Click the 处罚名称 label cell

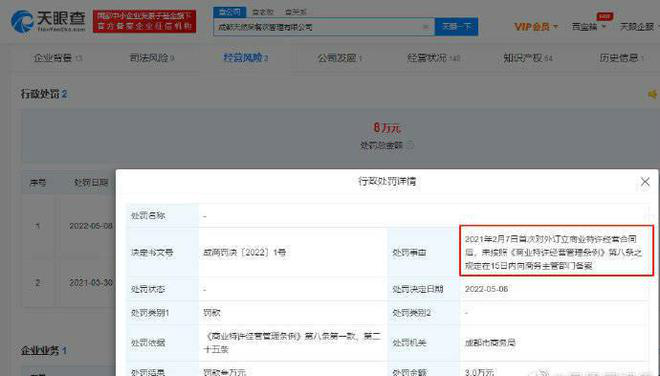162,216
